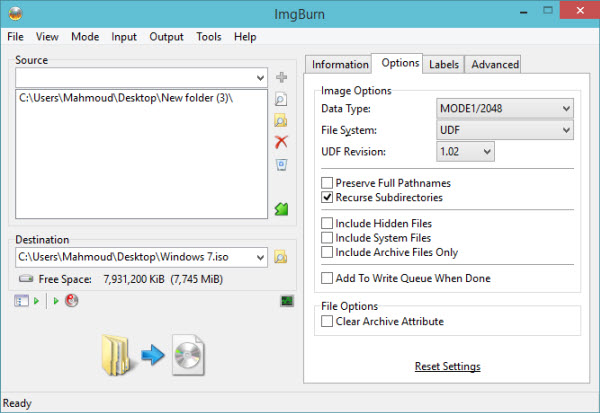Select the Options tab
This screenshot has width=600, height=413.
point(398,63)
